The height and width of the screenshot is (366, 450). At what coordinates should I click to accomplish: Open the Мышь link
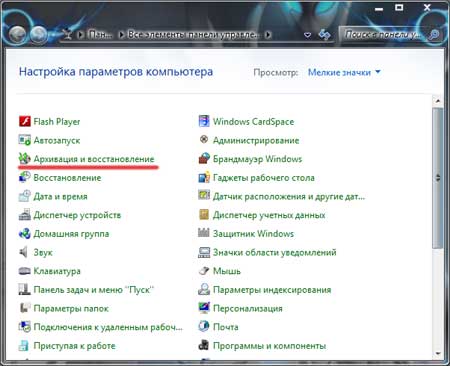click(227, 271)
